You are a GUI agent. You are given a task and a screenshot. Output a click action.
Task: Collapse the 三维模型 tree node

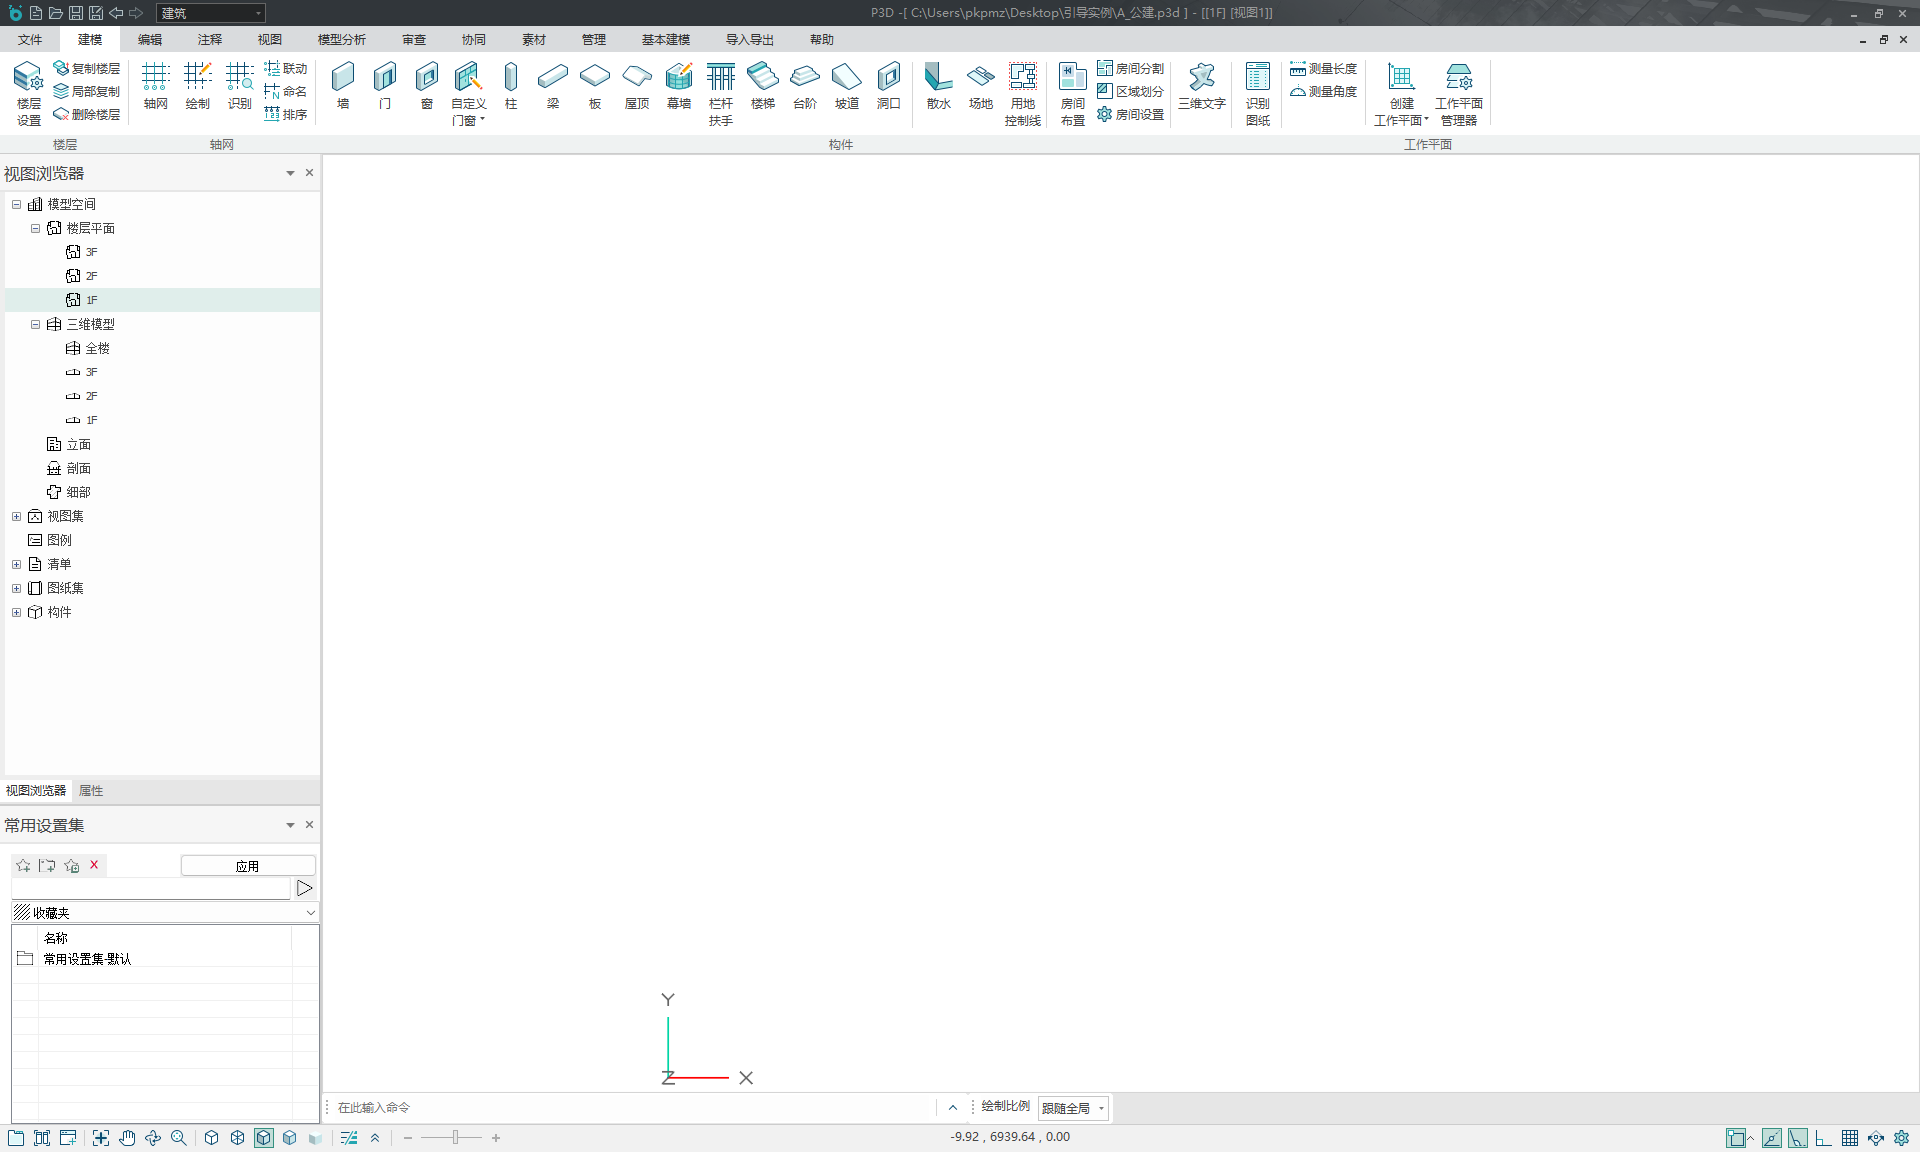[35, 324]
